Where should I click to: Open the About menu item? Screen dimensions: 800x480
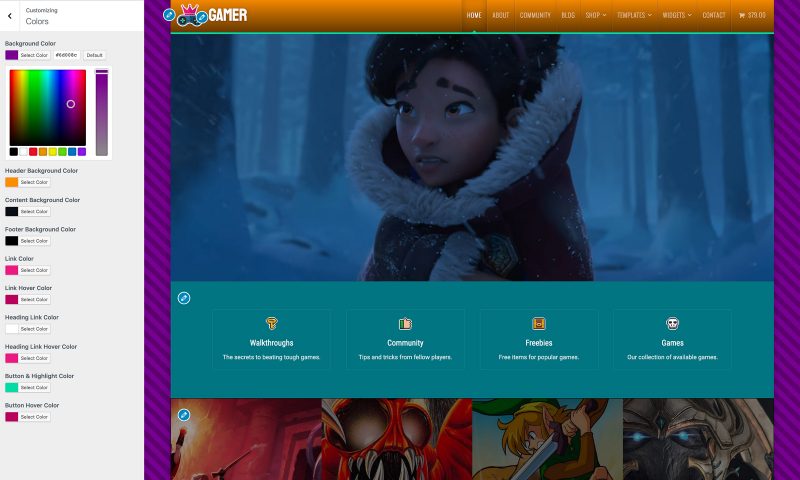(501, 15)
